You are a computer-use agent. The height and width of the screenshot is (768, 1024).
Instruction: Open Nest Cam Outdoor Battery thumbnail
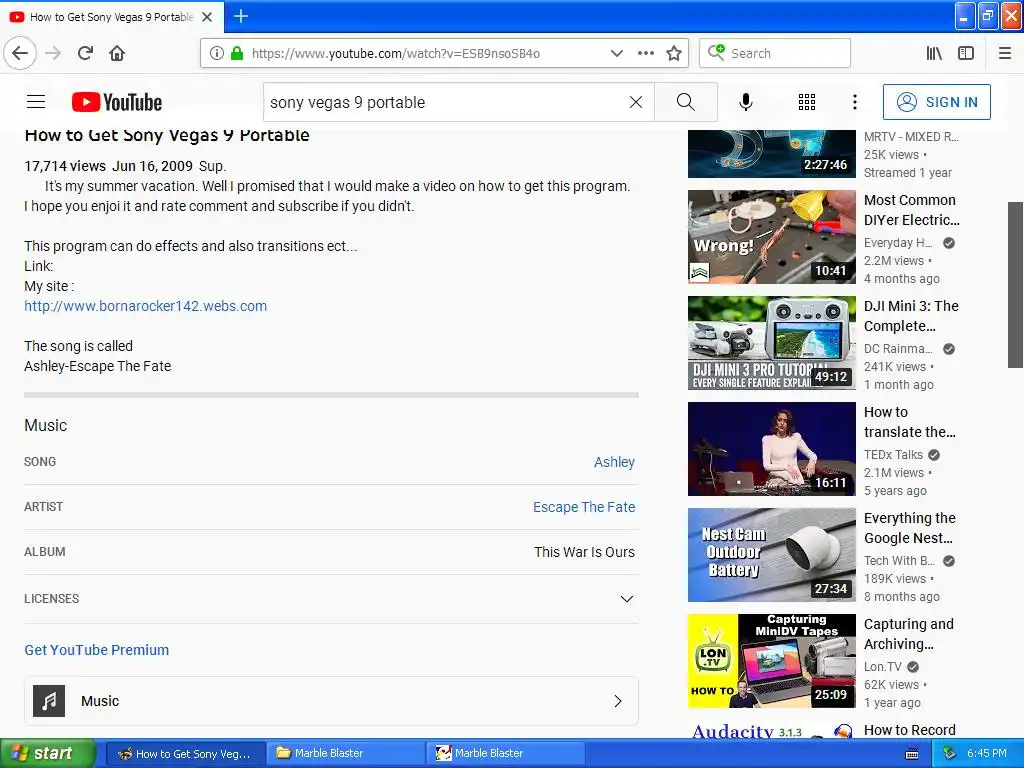(x=771, y=554)
